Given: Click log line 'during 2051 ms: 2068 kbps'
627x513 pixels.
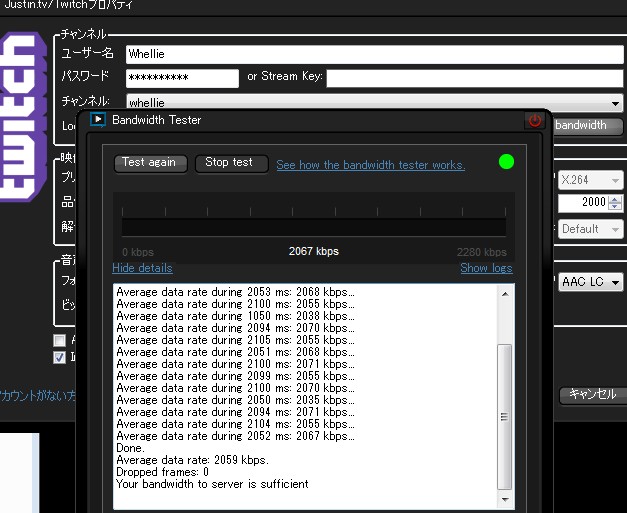Looking at the screenshot, I should coord(236,352).
